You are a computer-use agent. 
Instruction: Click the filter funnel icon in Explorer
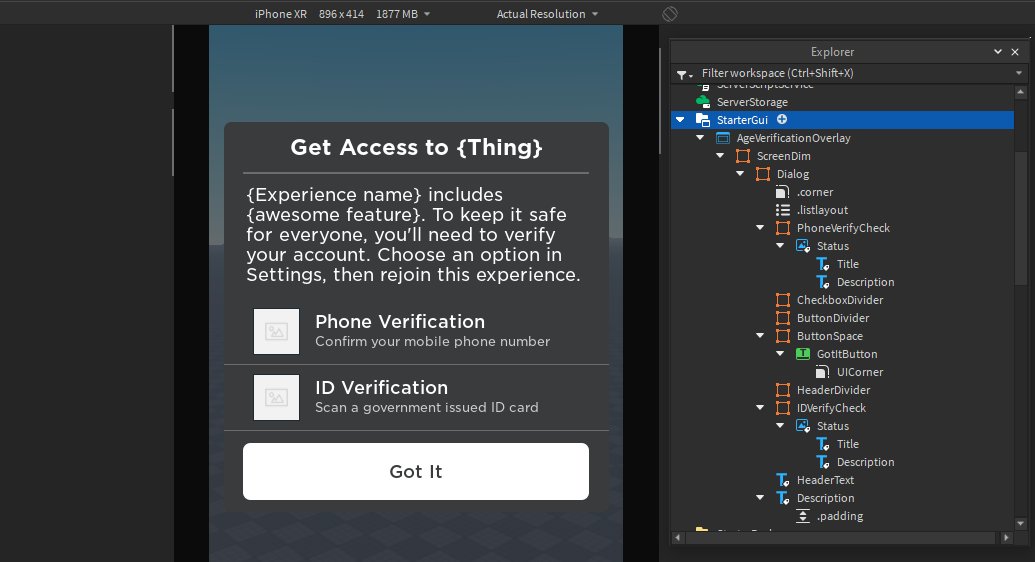point(682,74)
